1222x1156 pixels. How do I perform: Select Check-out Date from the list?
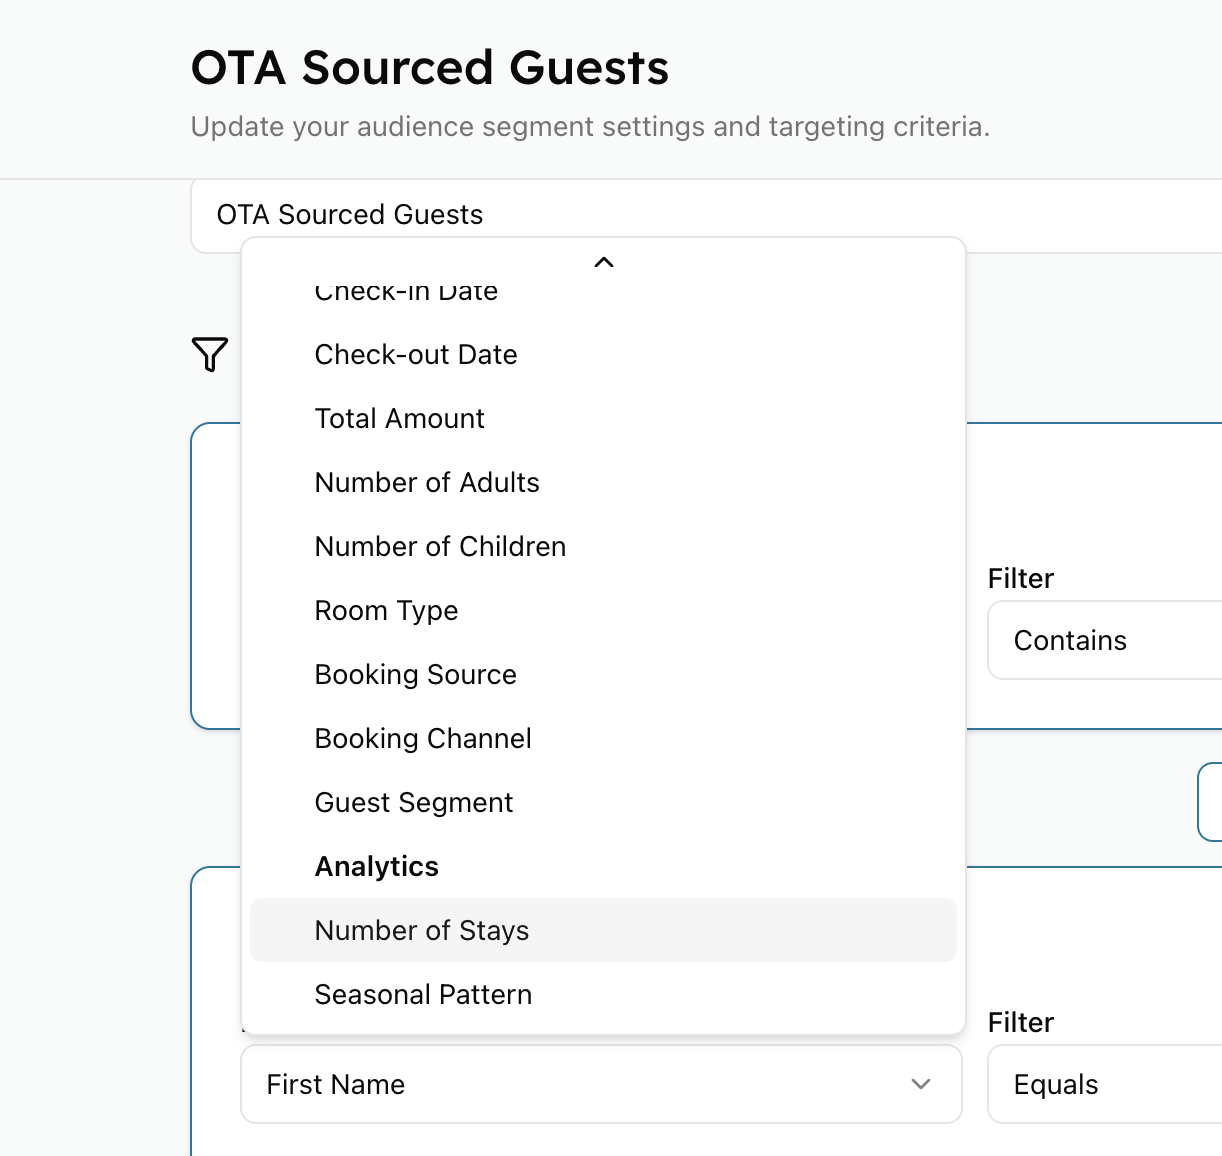pyautogui.click(x=416, y=355)
